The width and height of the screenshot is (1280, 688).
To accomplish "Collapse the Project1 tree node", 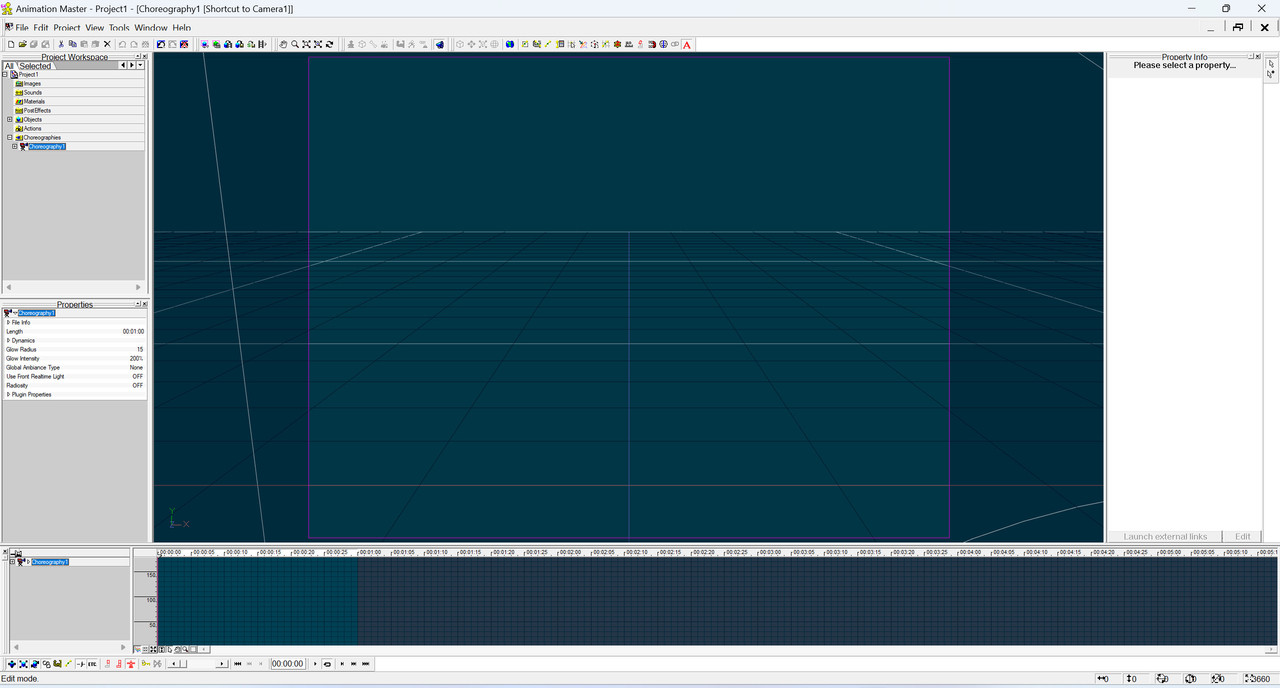I will [x=5, y=74].
